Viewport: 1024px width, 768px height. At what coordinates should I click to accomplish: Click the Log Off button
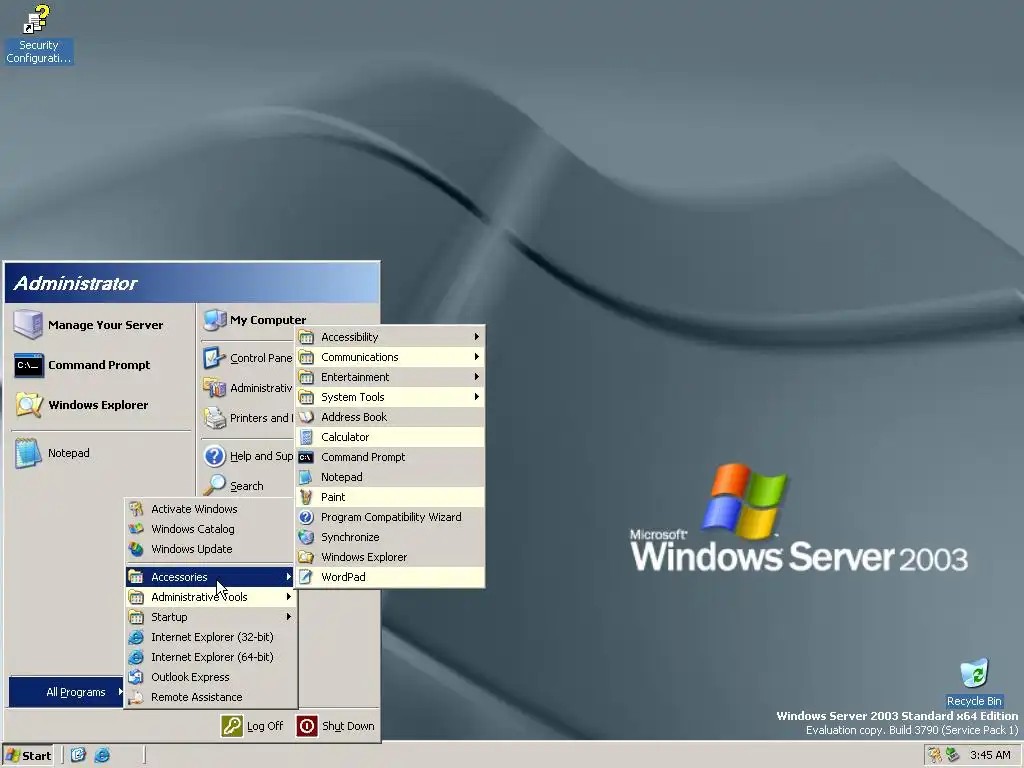(253, 726)
